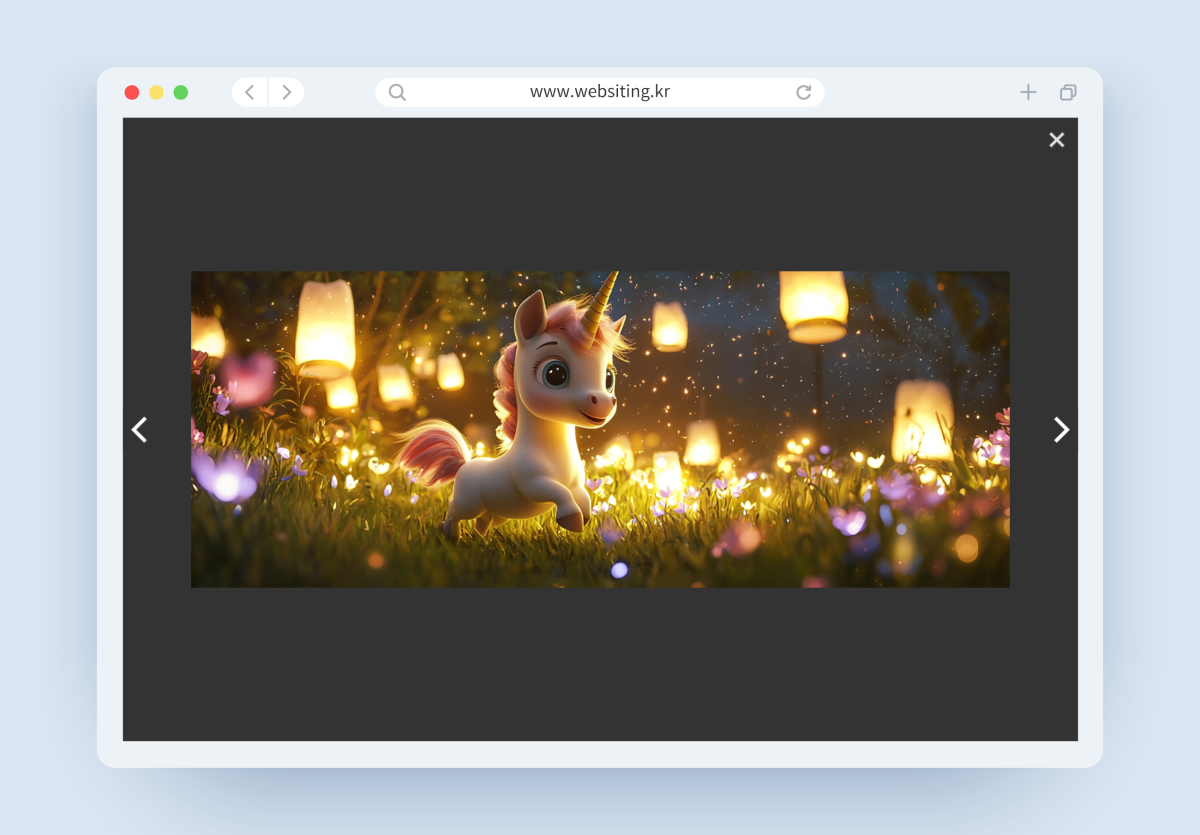Screen dimensions: 1200x835
Task: Open a new tab with the plus icon
Action: point(1028,92)
